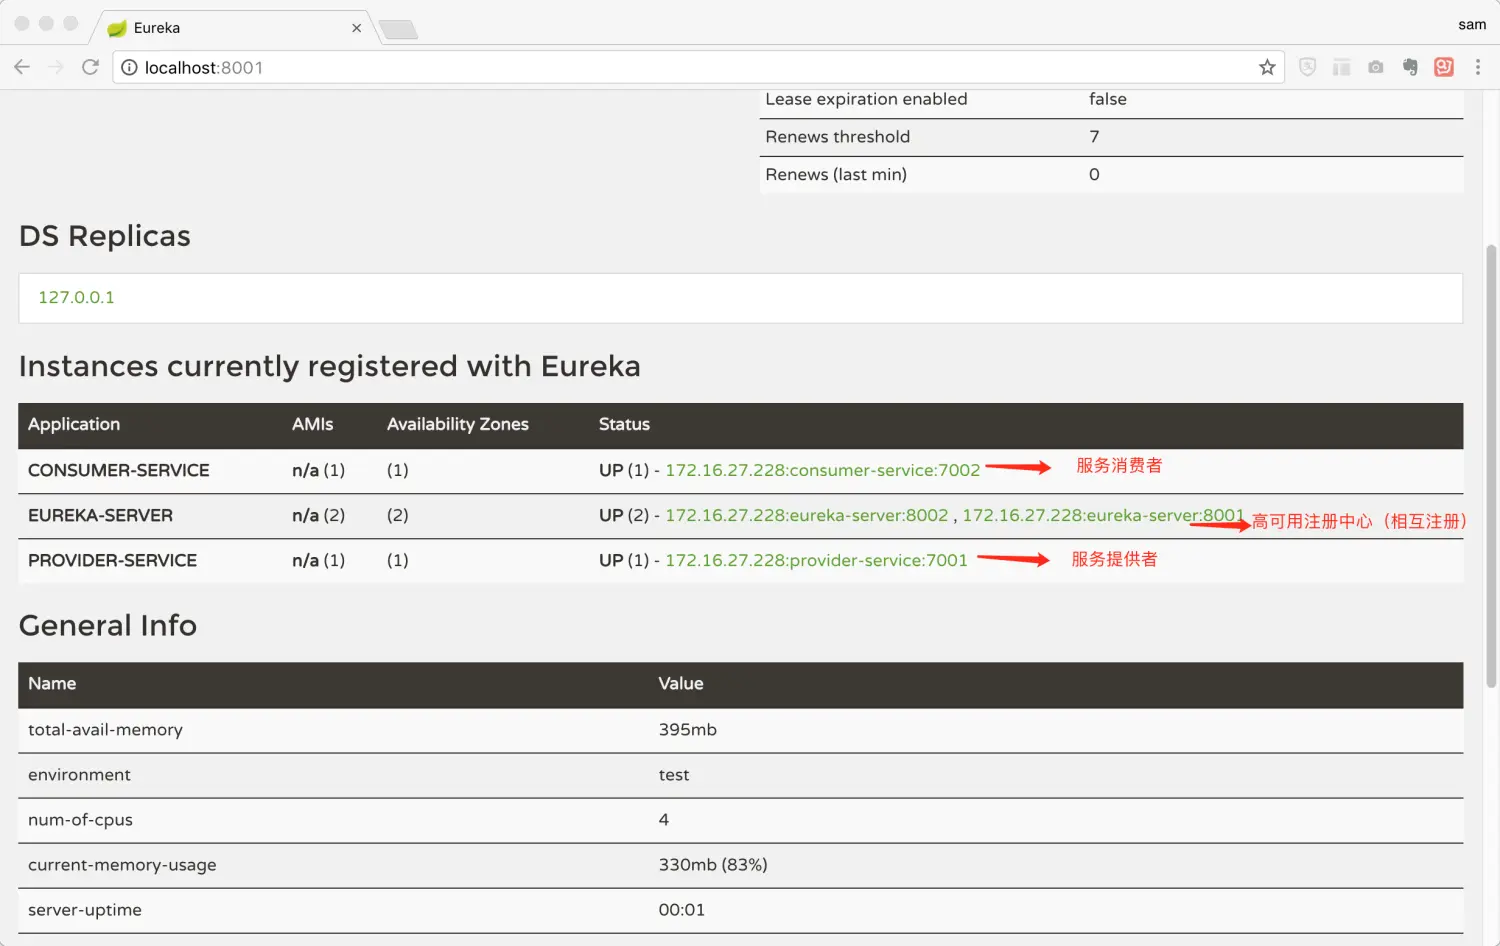Select the 00:01 uptime value
The width and height of the screenshot is (1500, 946).
pyautogui.click(x=681, y=910)
